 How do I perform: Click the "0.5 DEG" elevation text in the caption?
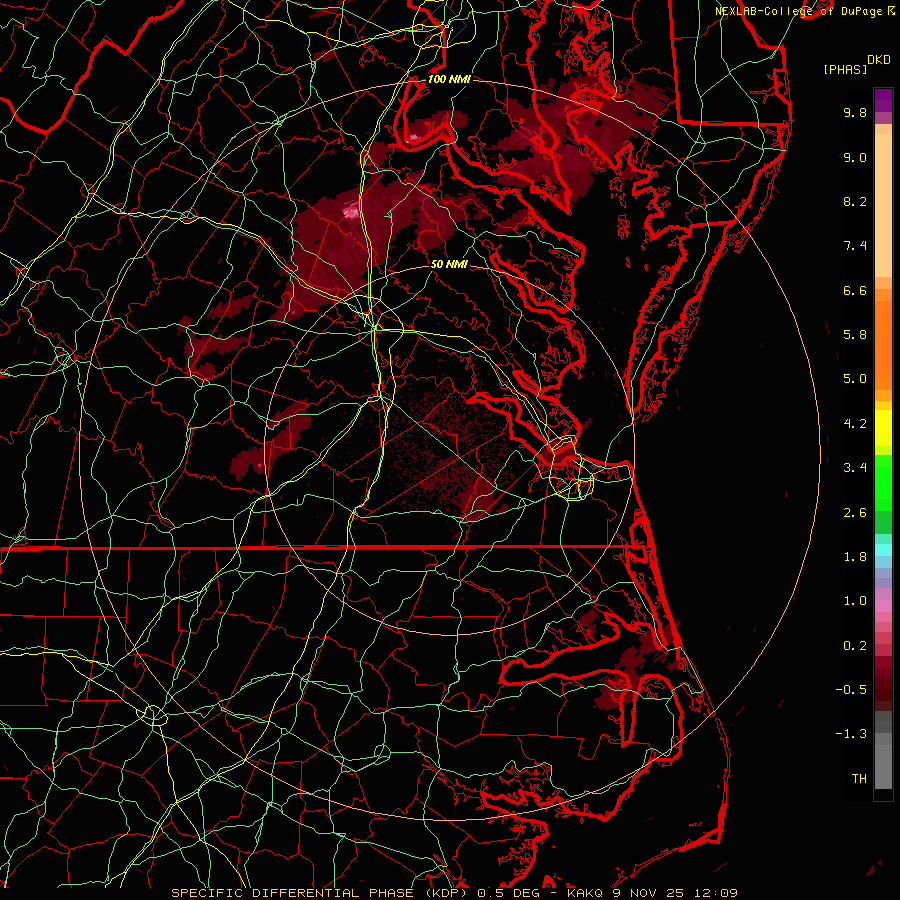click(509, 893)
